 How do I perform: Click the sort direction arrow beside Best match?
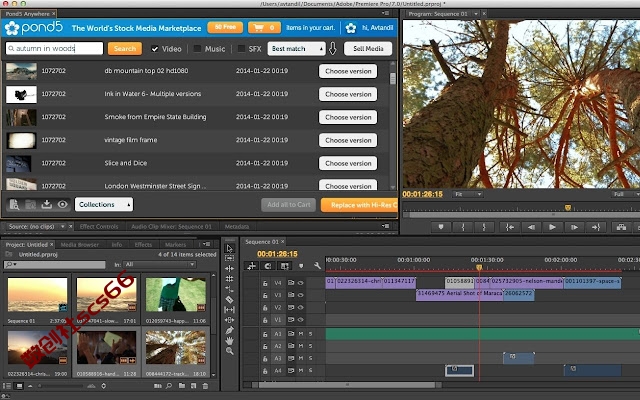pos(333,49)
